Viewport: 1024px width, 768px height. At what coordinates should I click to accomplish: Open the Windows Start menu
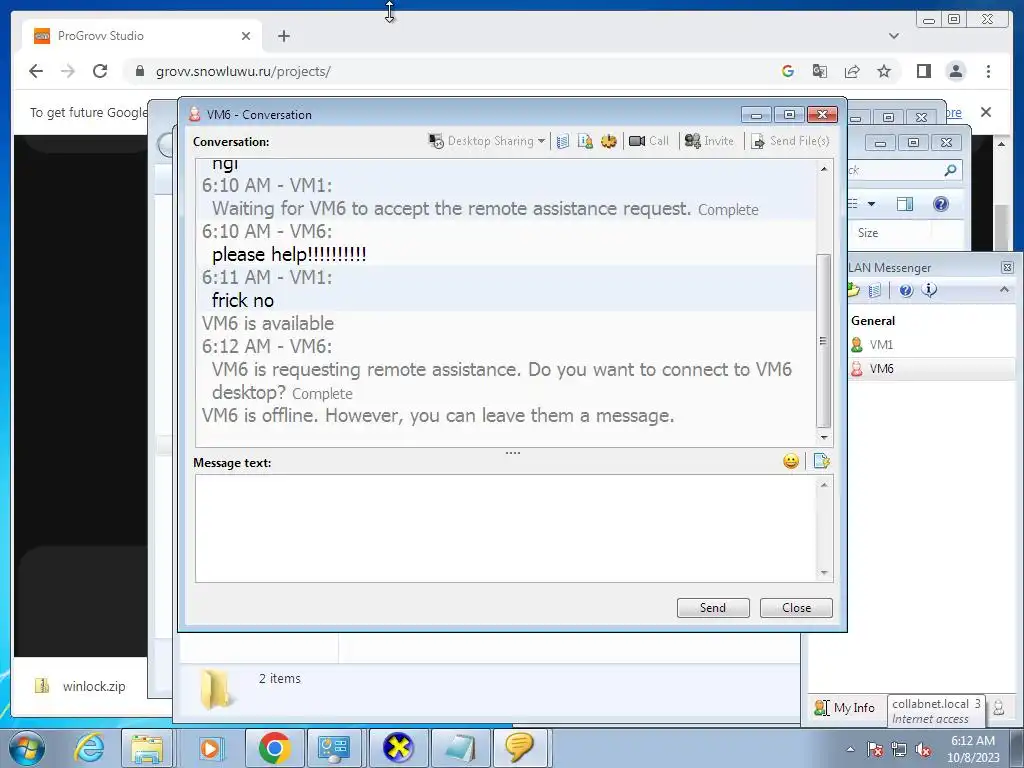point(26,748)
